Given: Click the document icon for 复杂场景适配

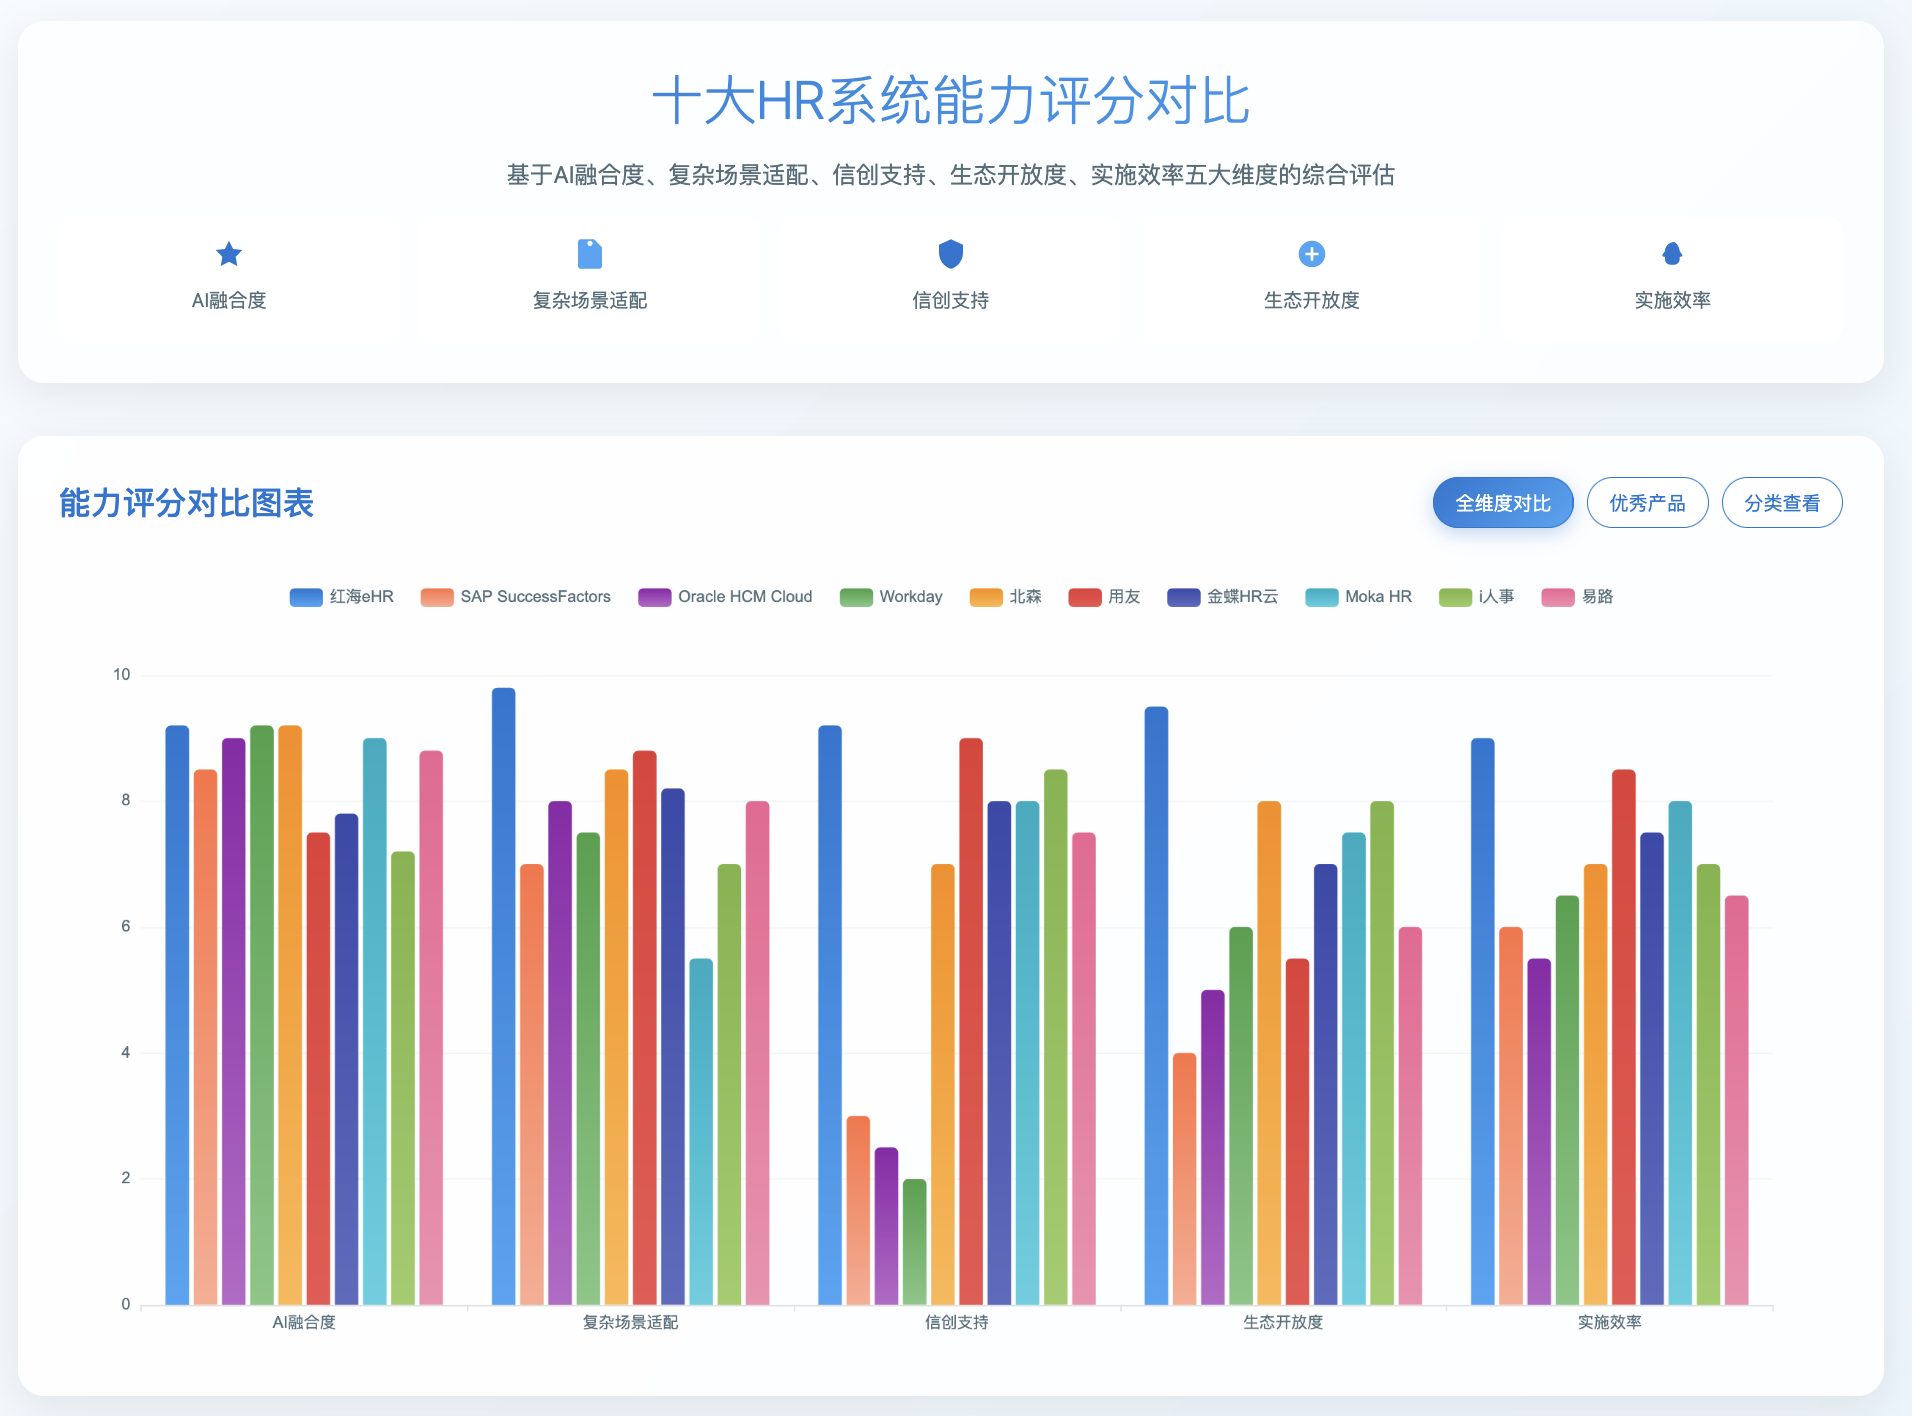Looking at the screenshot, I should 590,254.
